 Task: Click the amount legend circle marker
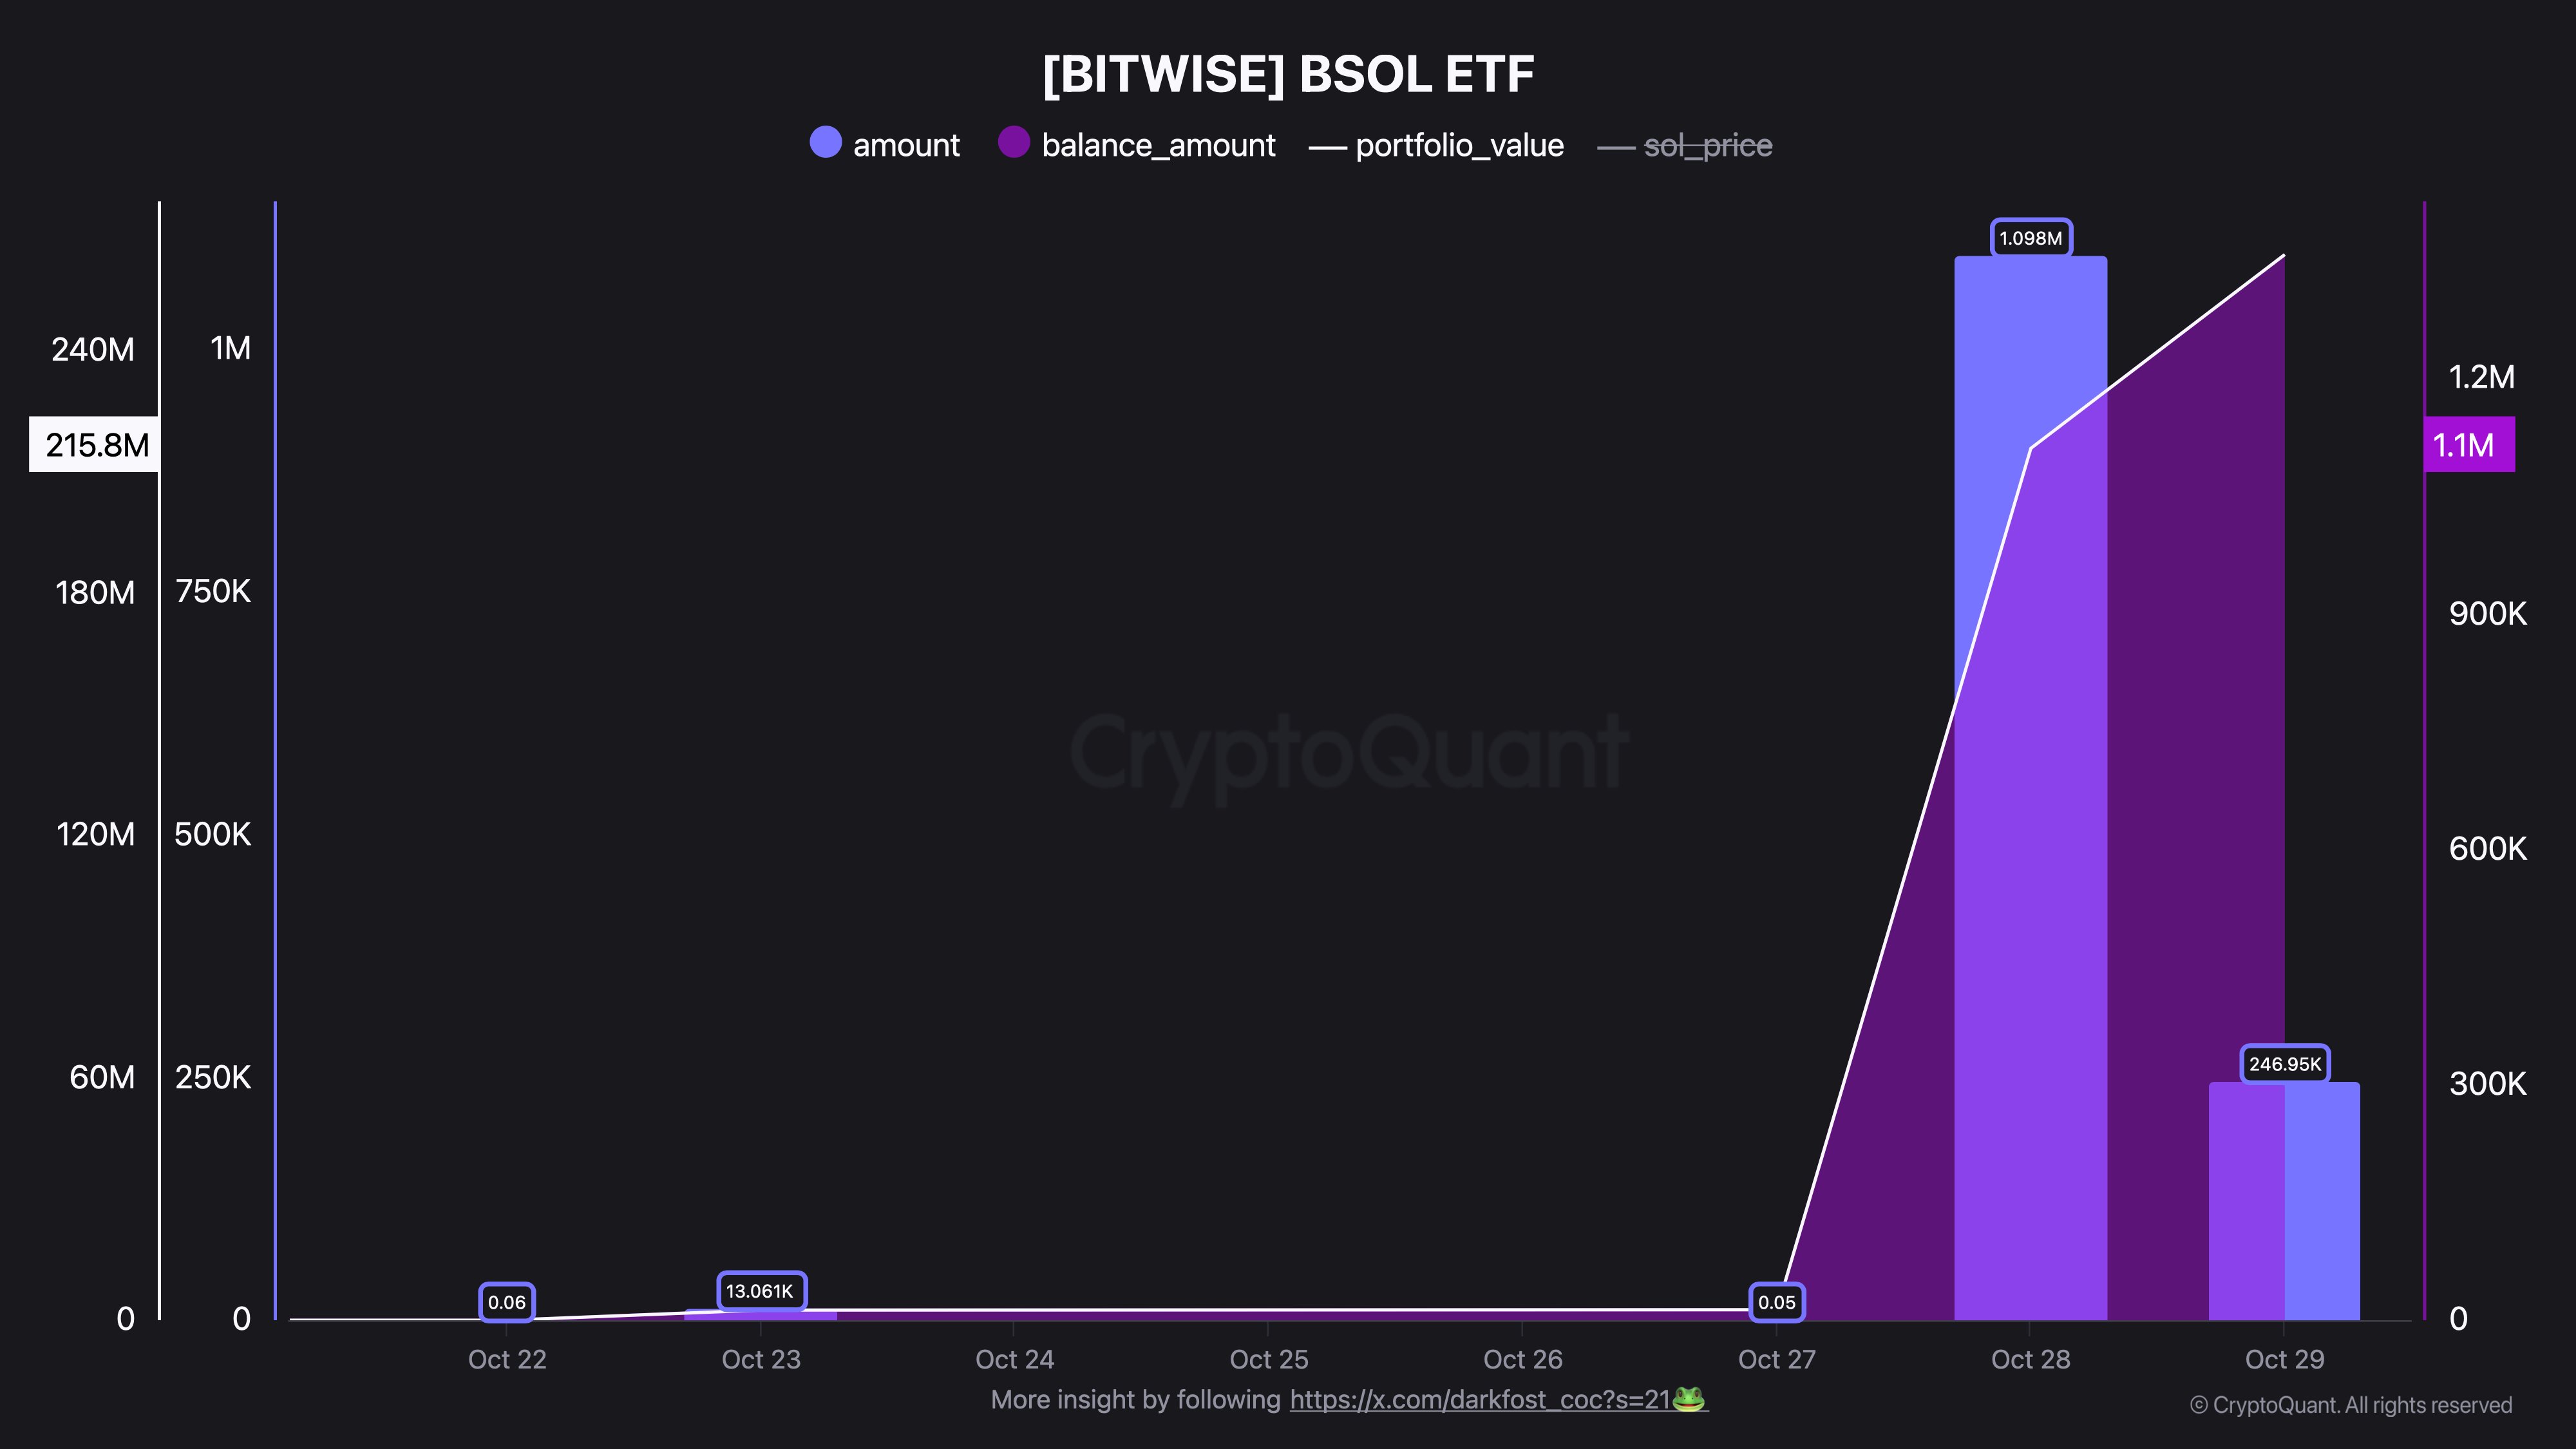pyautogui.click(x=825, y=142)
